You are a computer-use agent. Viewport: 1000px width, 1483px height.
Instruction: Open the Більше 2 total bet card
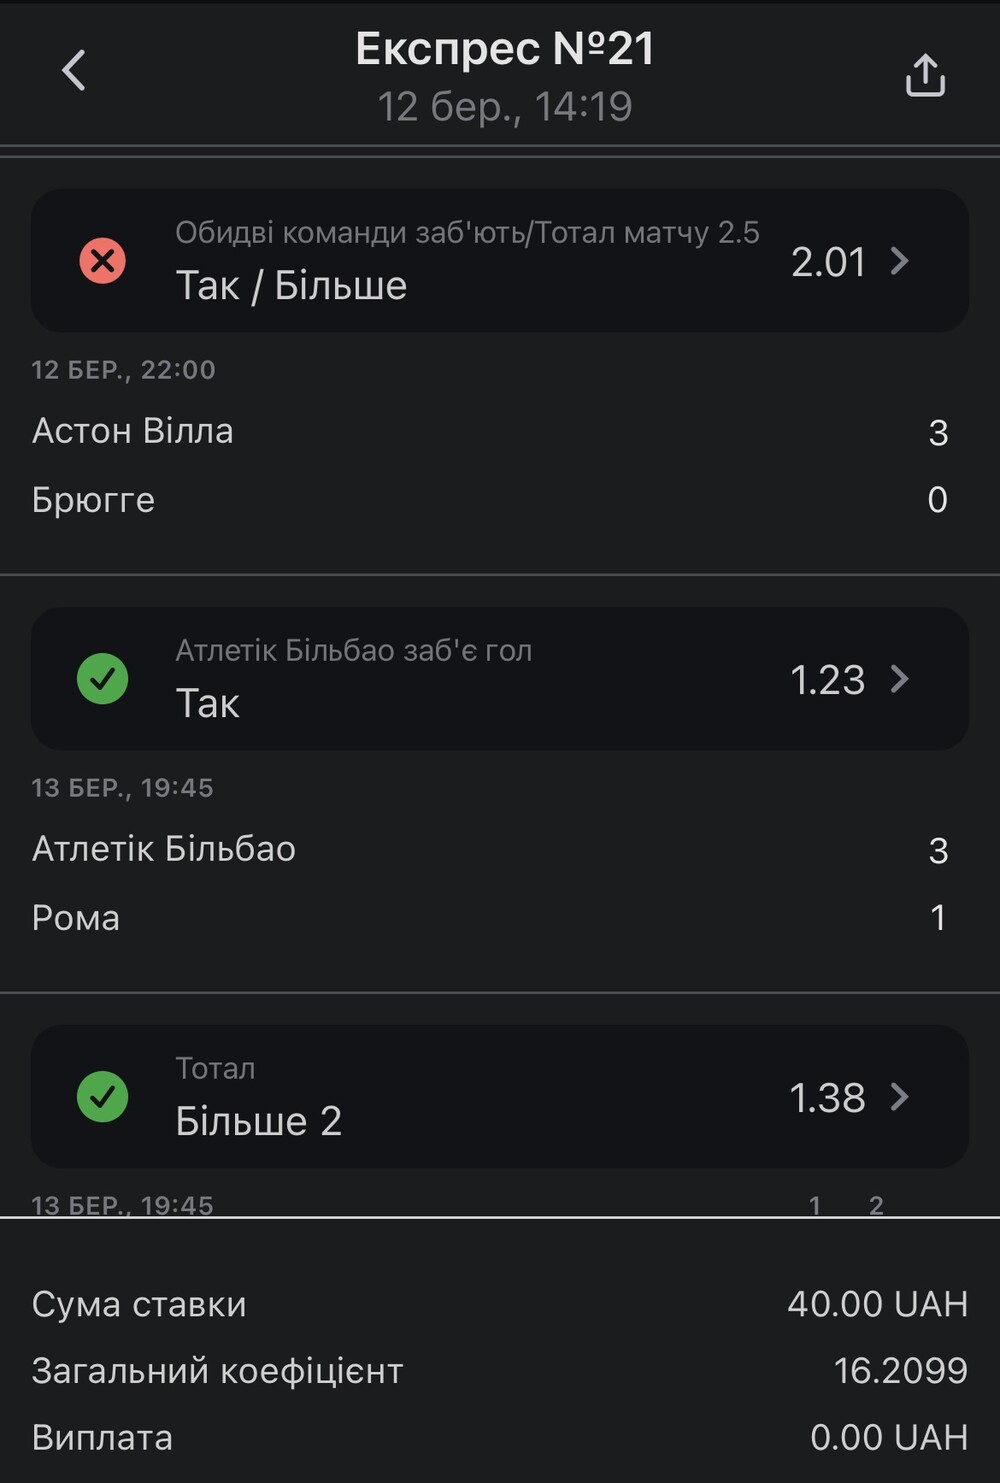click(500, 1097)
